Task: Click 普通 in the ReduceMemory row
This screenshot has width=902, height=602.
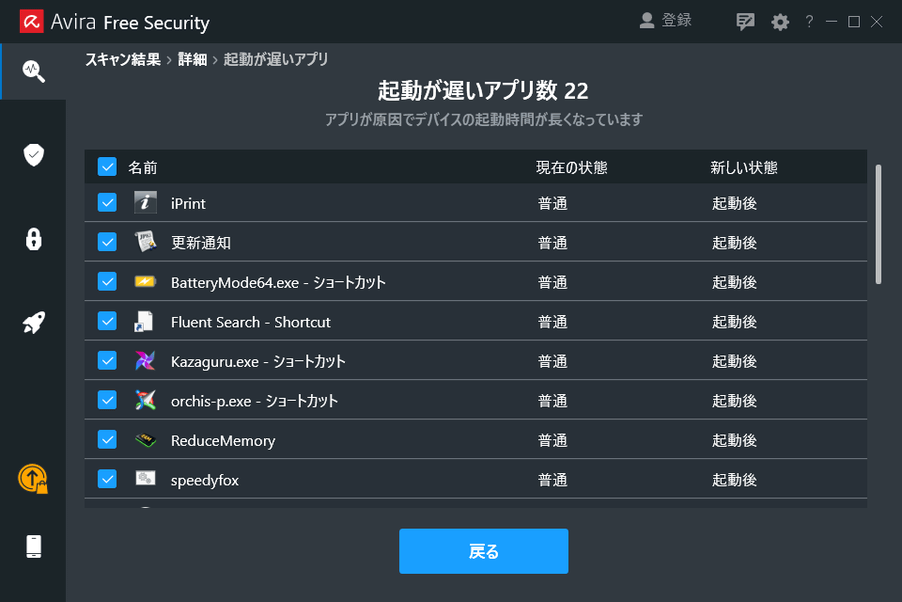Action: click(552, 441)
